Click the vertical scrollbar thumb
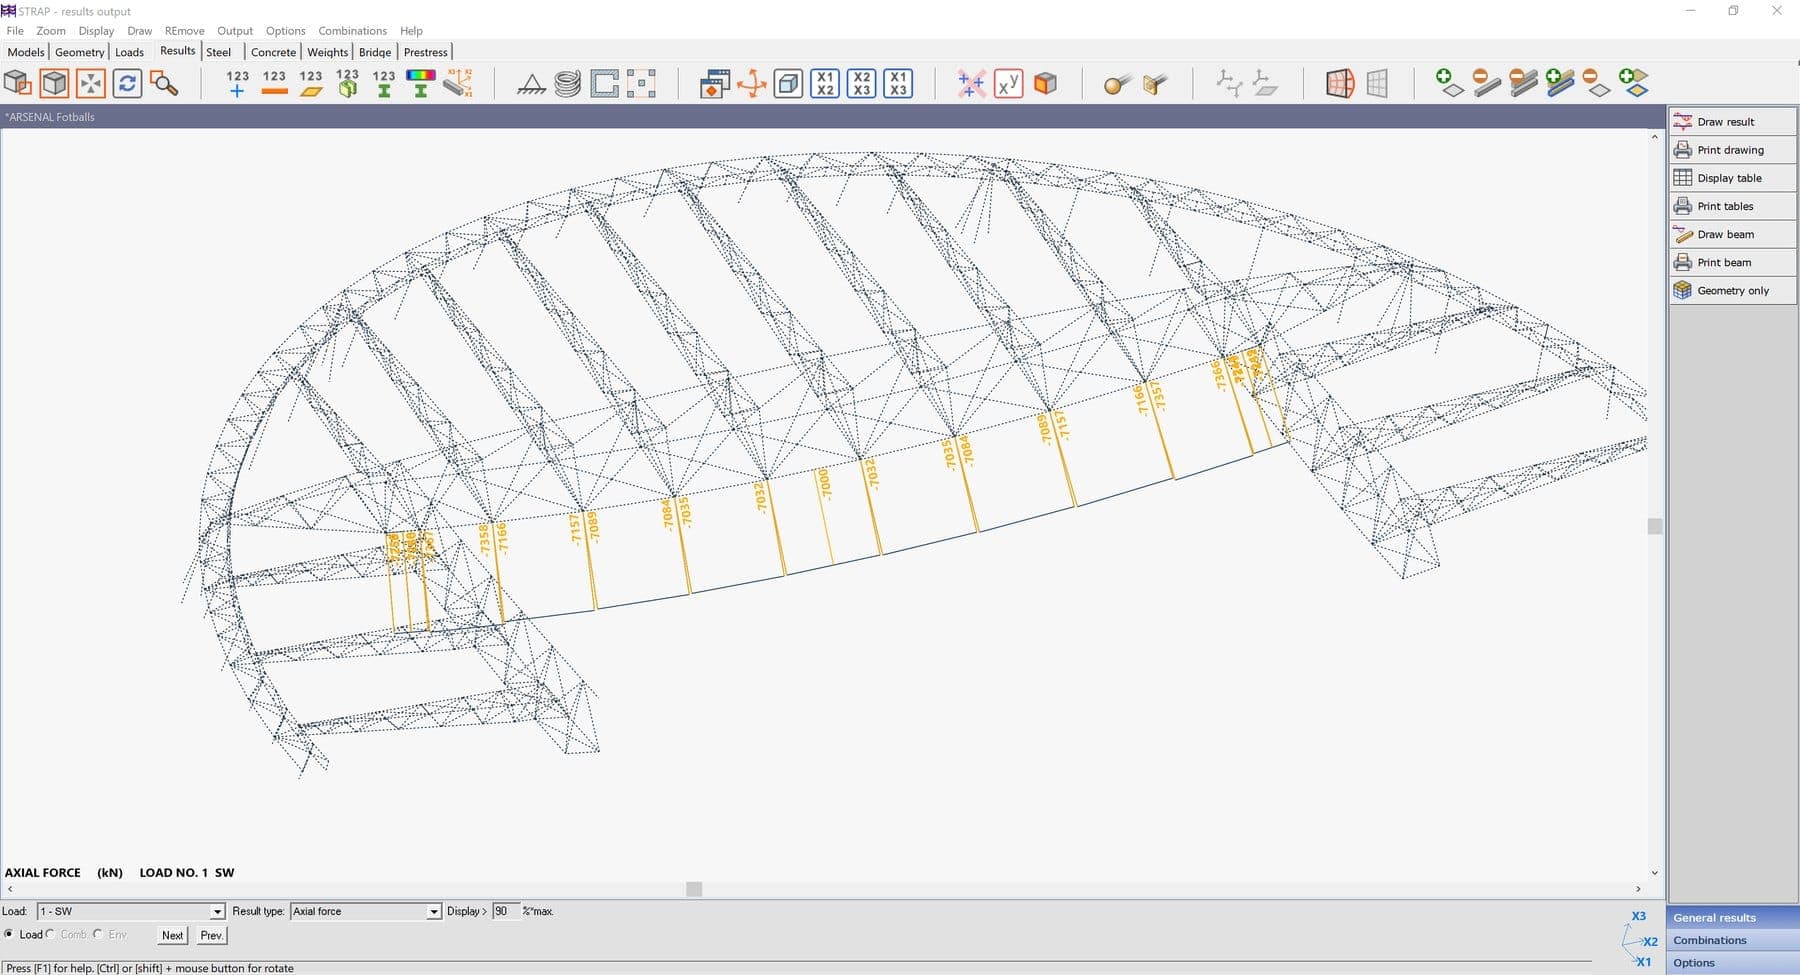The width and height of the screenshot is (1800, 975). [x=1655, y=526]
